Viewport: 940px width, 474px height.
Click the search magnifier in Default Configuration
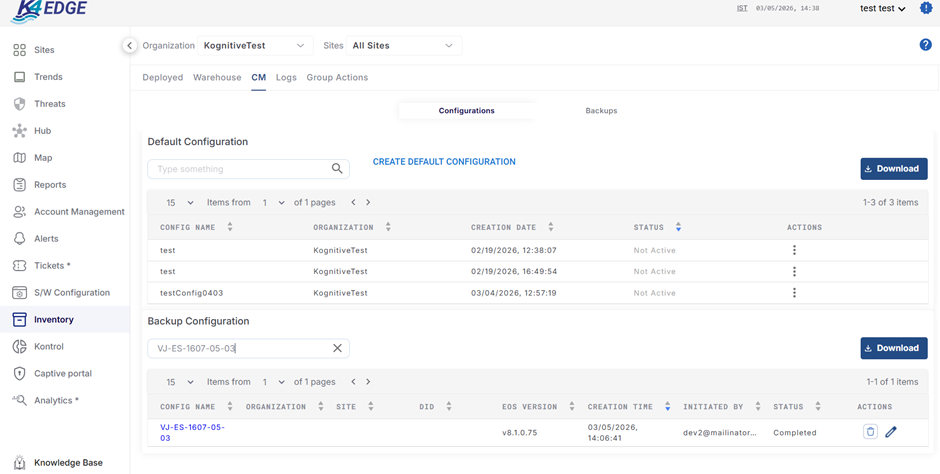[337, 169]
